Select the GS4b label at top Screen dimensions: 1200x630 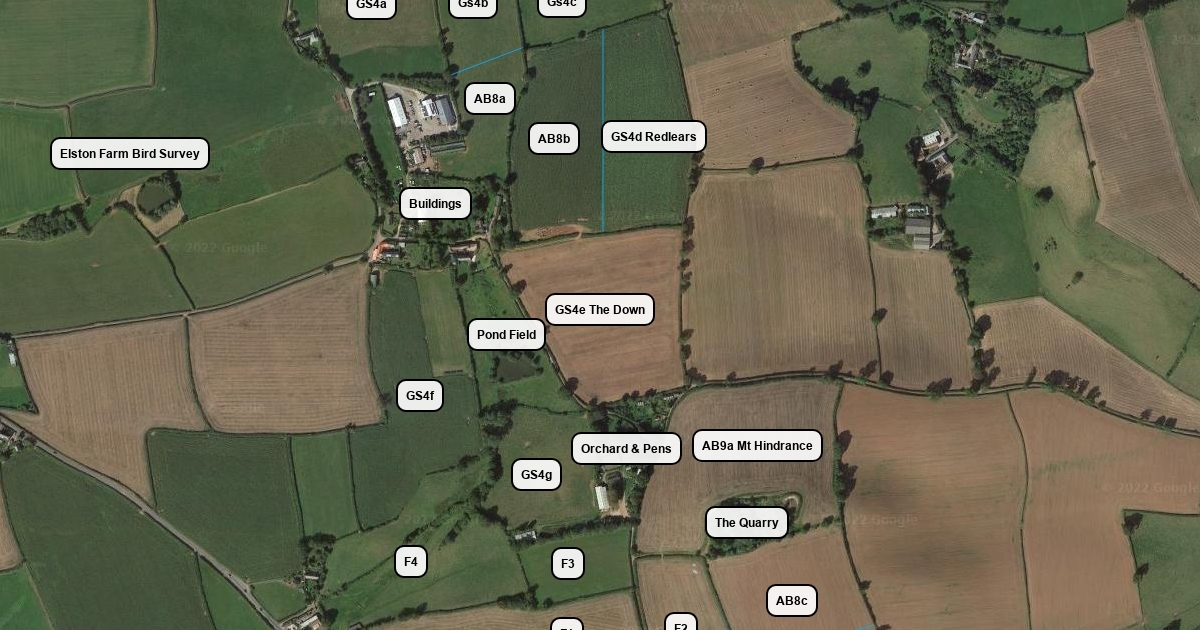[473, 6]
